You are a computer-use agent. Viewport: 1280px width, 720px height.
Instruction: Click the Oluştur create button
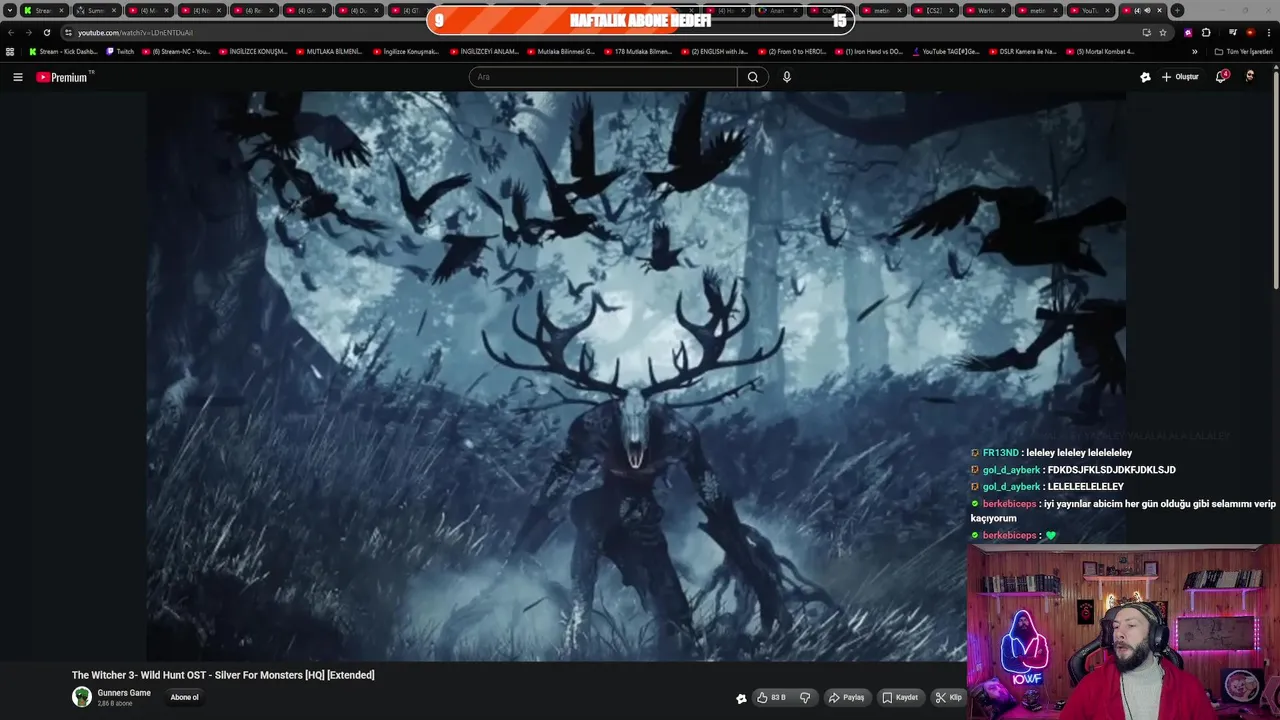click(1180, 77)
